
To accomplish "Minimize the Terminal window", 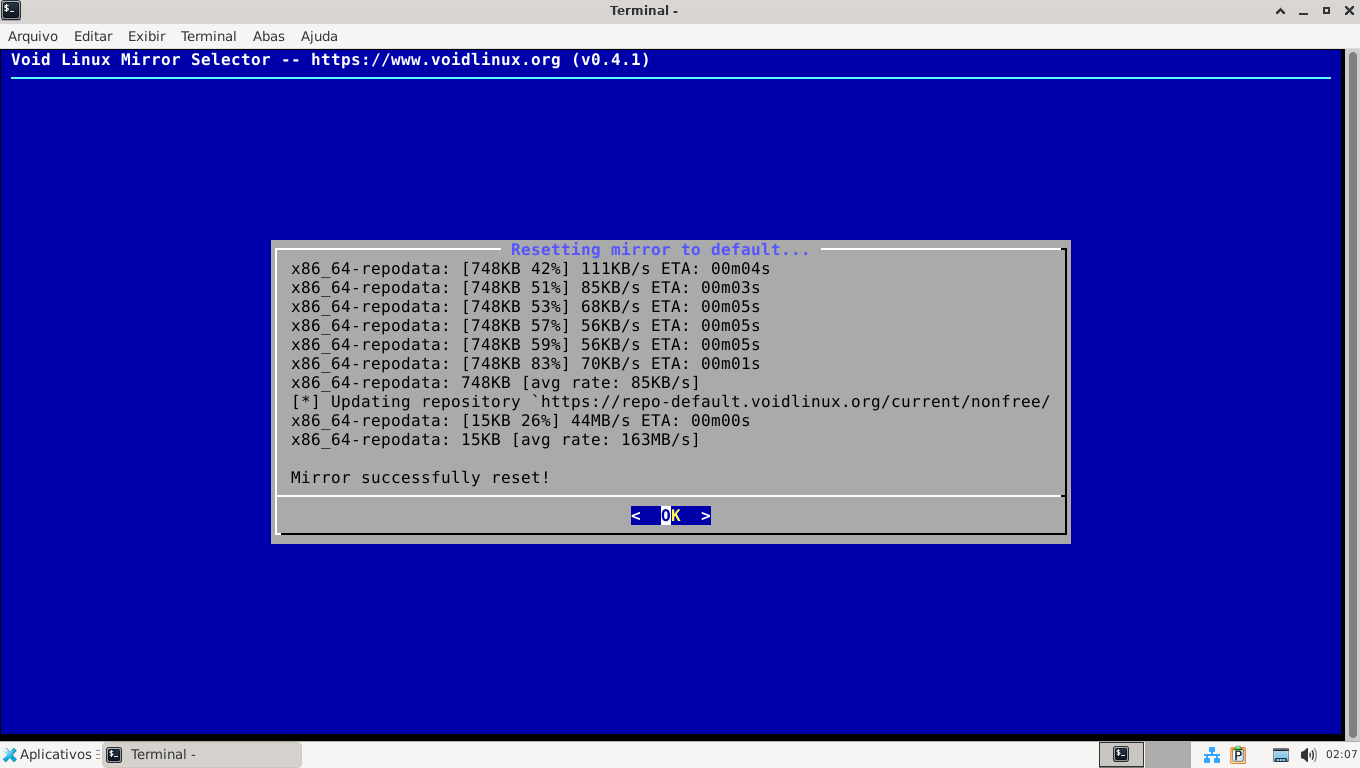I will tap(1303, 10).
